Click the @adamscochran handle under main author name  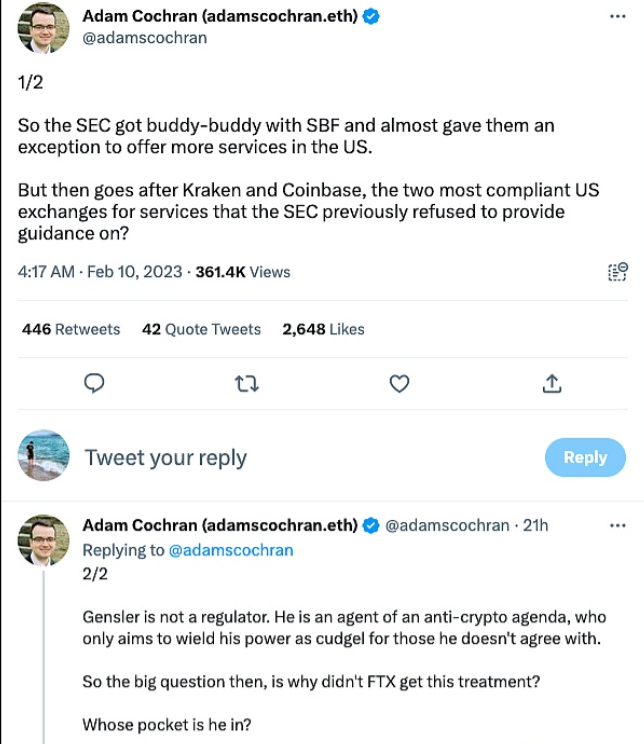(x=144, y=38)
